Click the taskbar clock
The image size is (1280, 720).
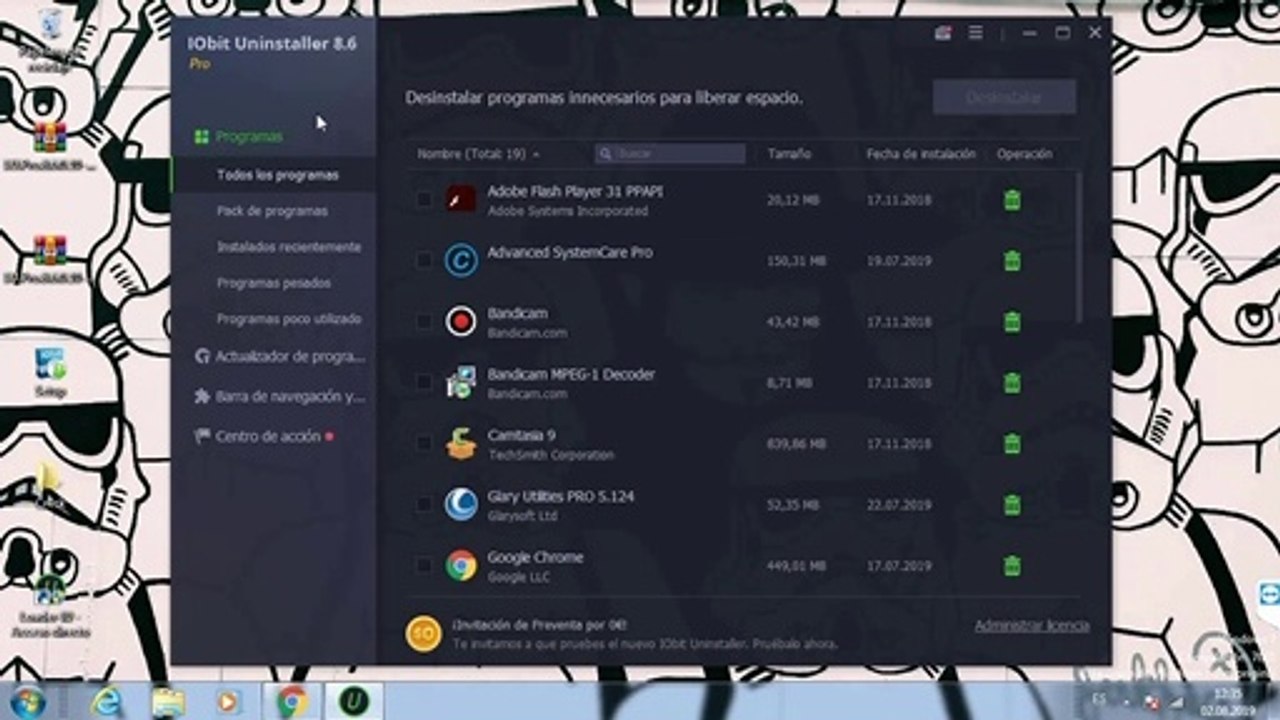pyautogui.click(x=1226, y=701)
